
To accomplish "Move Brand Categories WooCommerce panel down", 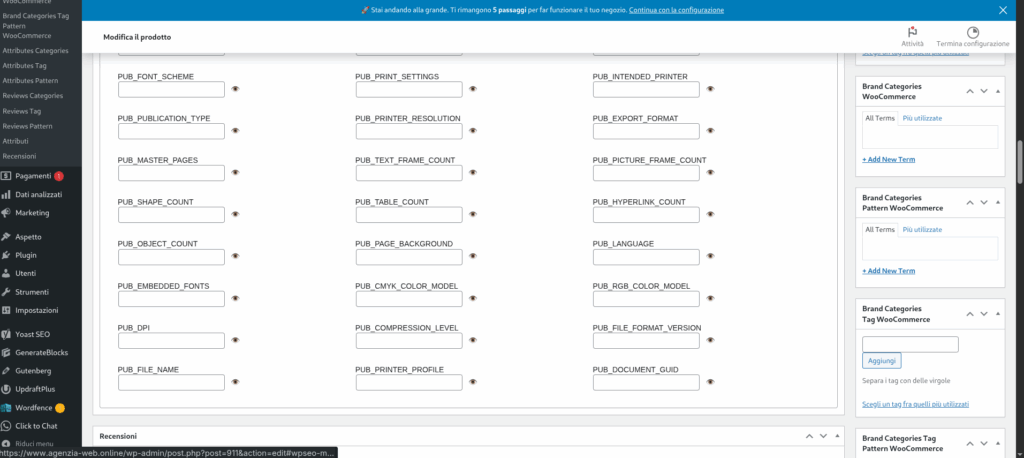I will pos(984,91).
